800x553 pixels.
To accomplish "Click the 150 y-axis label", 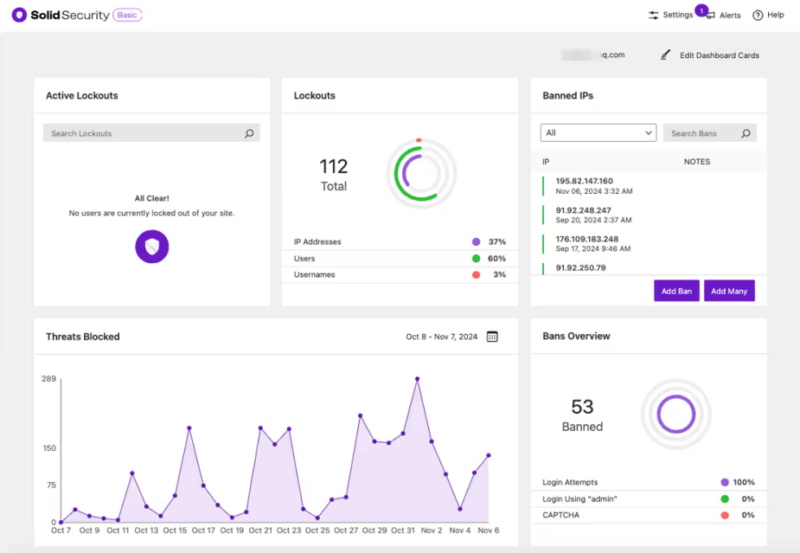I will (49, 448).
